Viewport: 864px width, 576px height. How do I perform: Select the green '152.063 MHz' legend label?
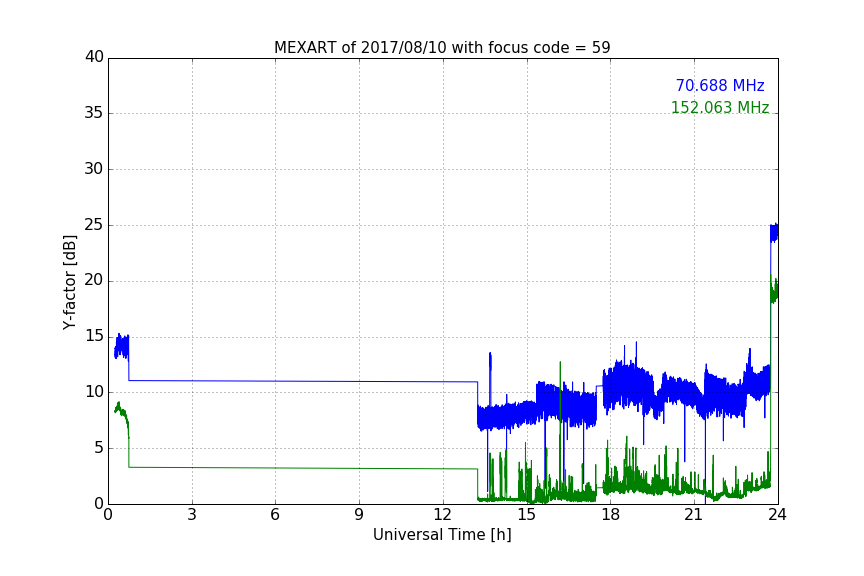(720, 107)
